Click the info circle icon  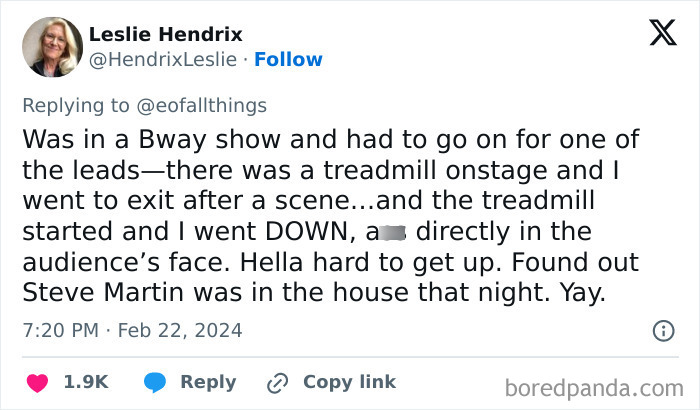(662, 330)
